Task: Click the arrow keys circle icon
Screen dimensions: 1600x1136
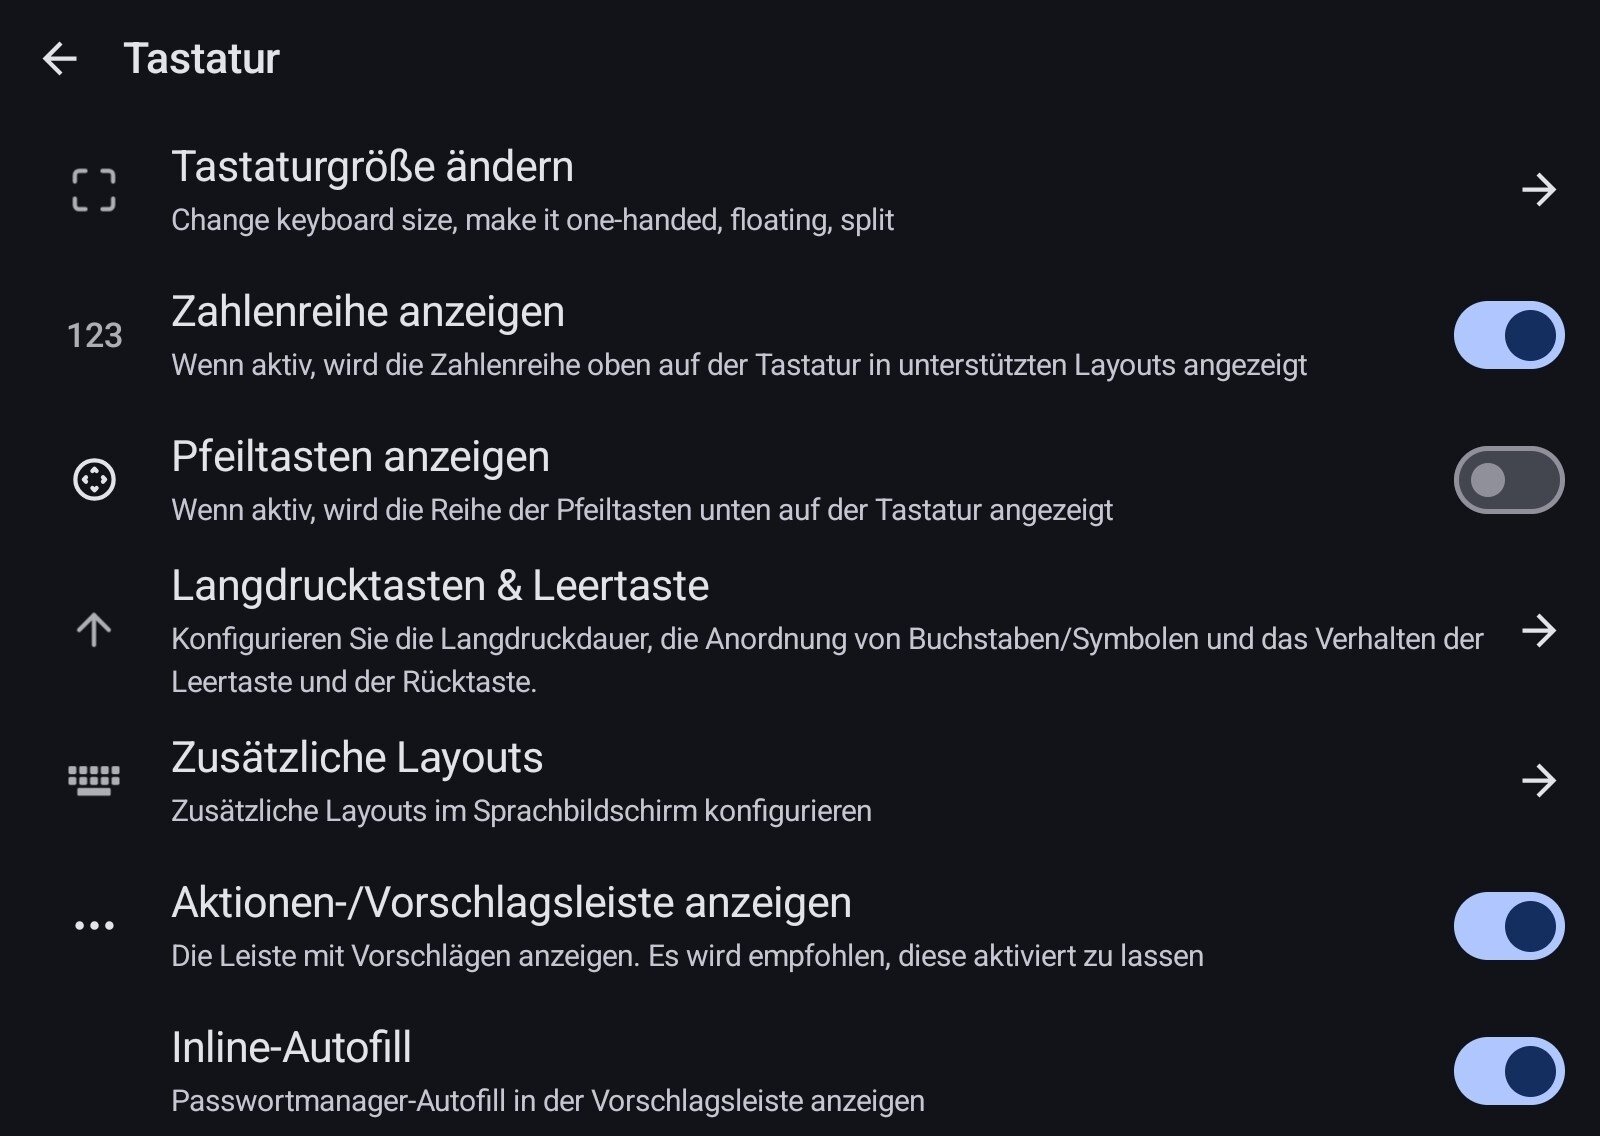Action: [94, 480]
